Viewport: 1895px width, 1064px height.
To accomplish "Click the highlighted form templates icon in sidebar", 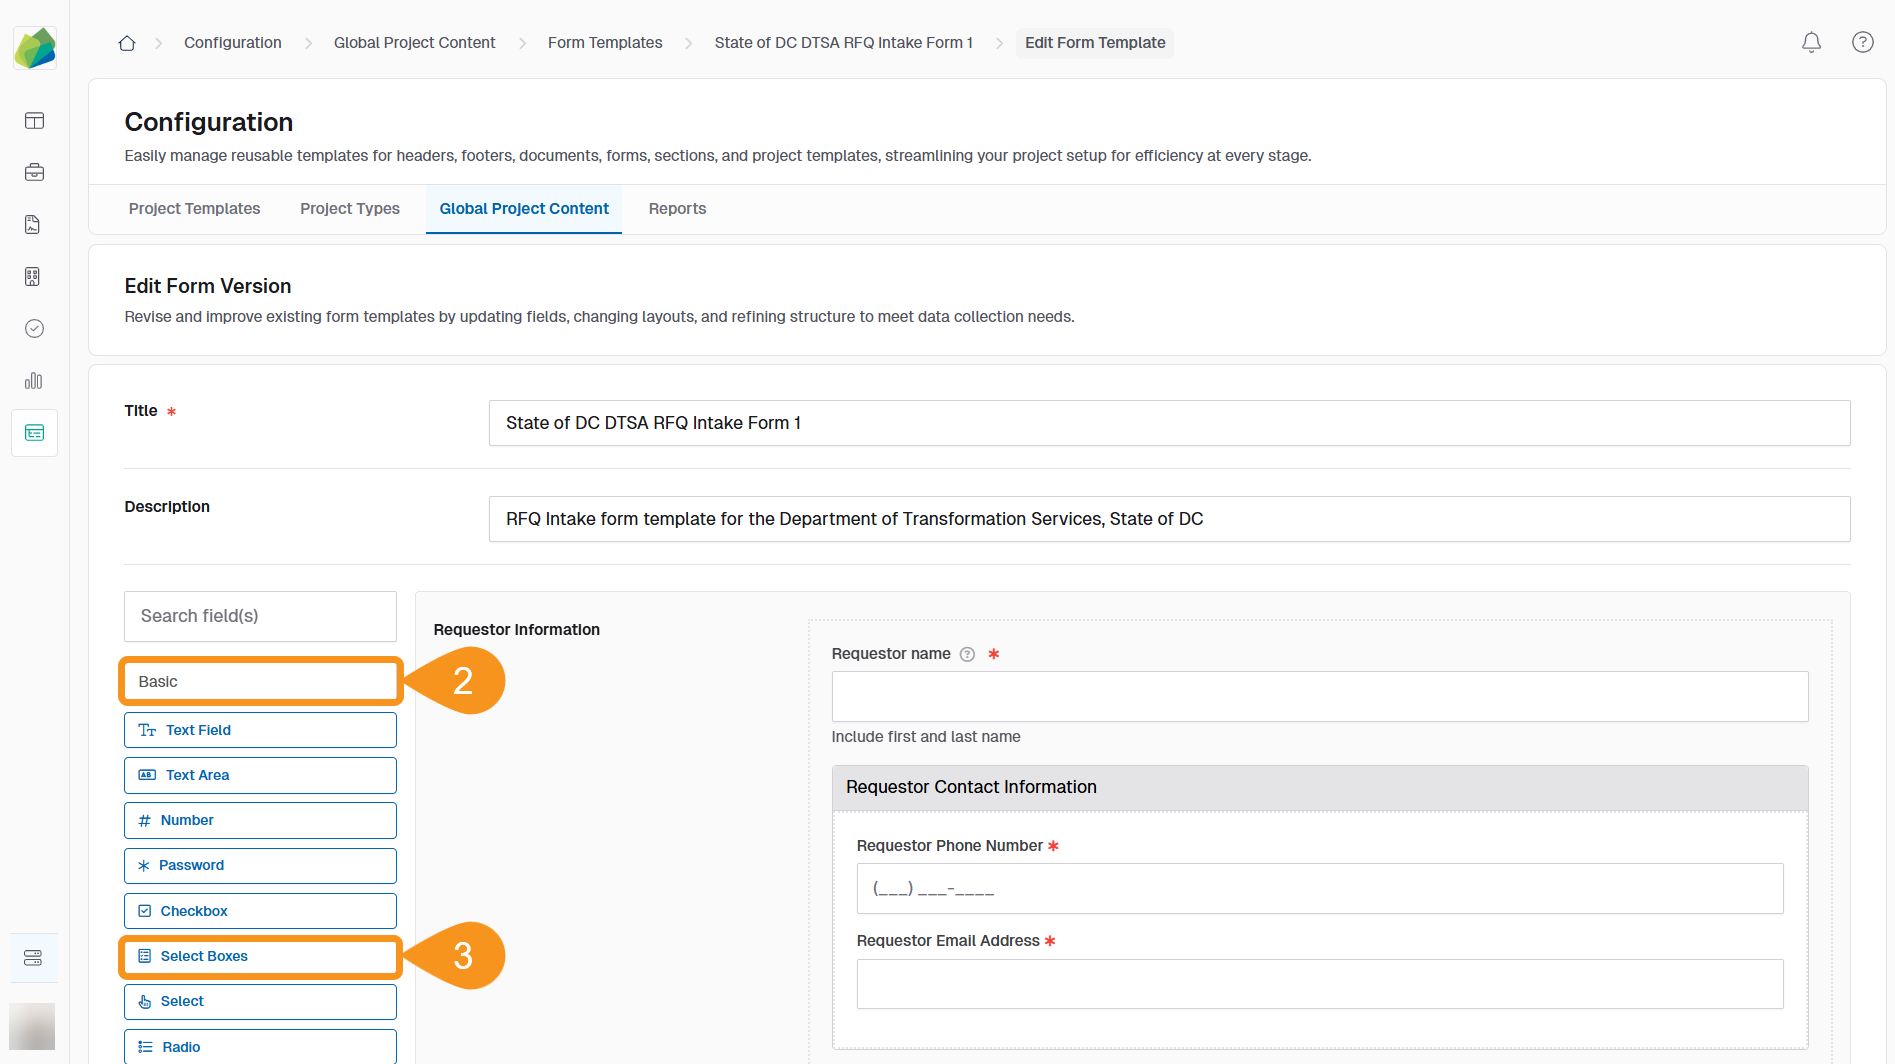I will click(34, 432).
